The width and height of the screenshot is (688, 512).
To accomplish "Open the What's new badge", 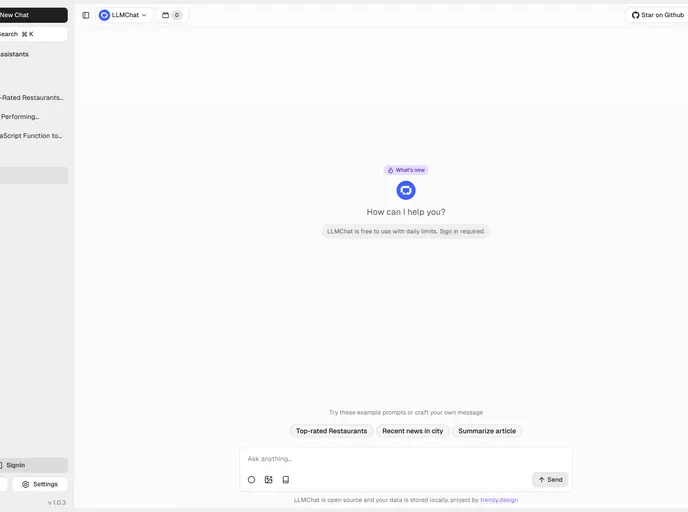I will pyautogui.click(x=406, y=170).
